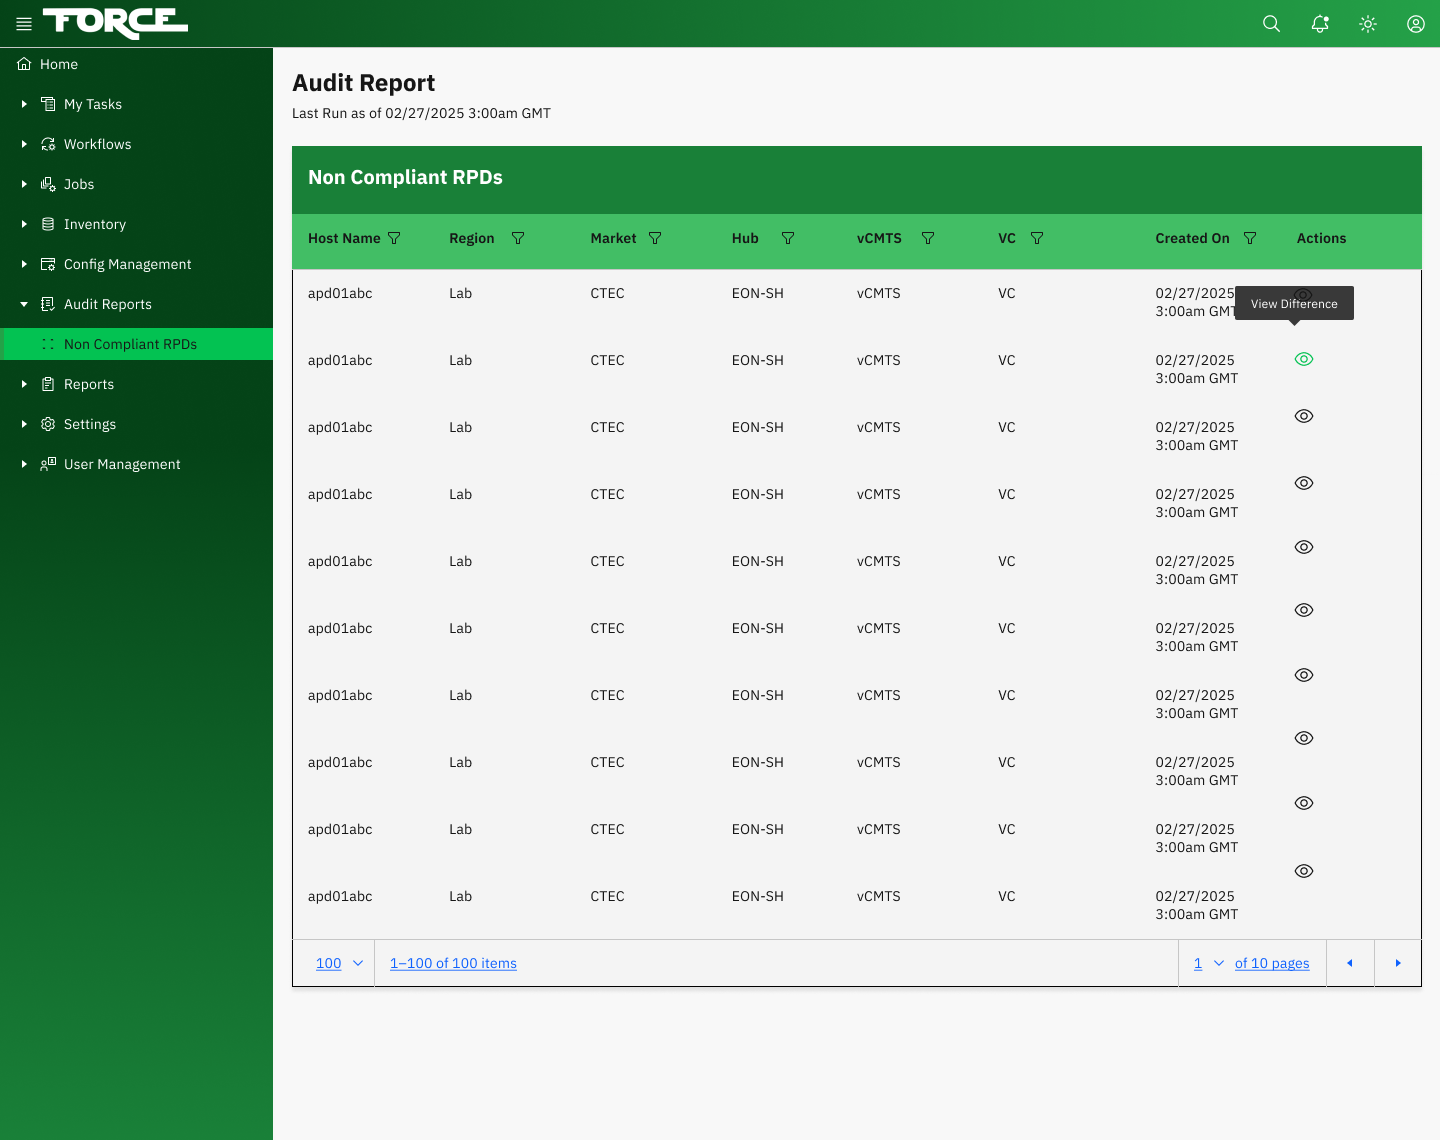
Task: Select Non Compliant RPDs in sidebar
Action: click(x=130, y=344)
